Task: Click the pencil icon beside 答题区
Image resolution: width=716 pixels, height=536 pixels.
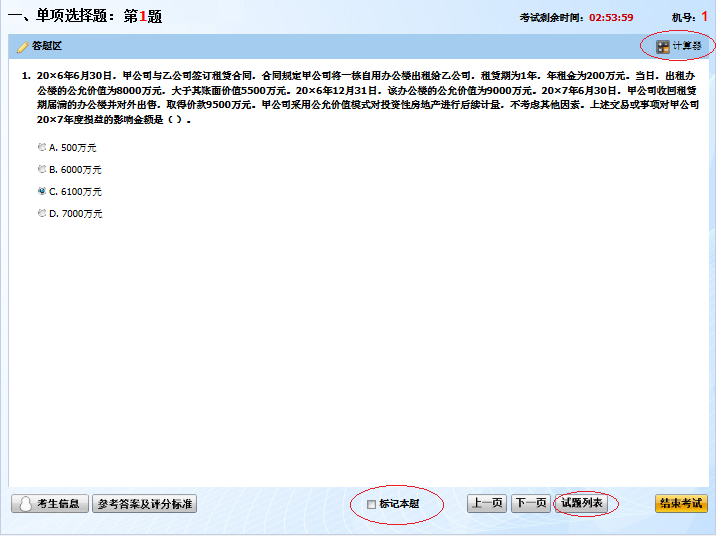Action: click(x=22, y=47)
